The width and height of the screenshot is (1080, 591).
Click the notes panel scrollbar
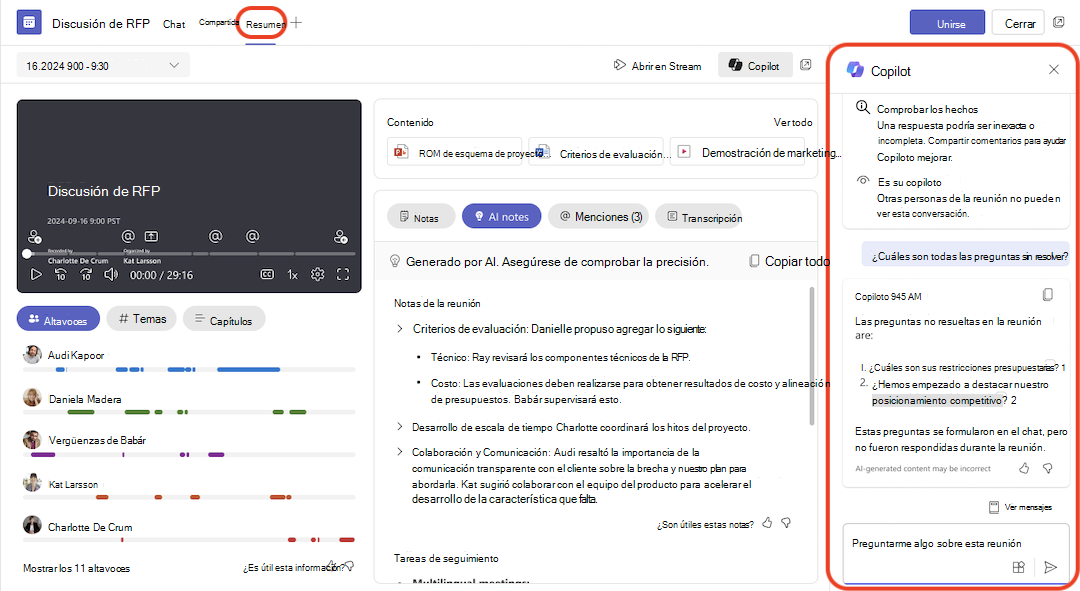812,355
